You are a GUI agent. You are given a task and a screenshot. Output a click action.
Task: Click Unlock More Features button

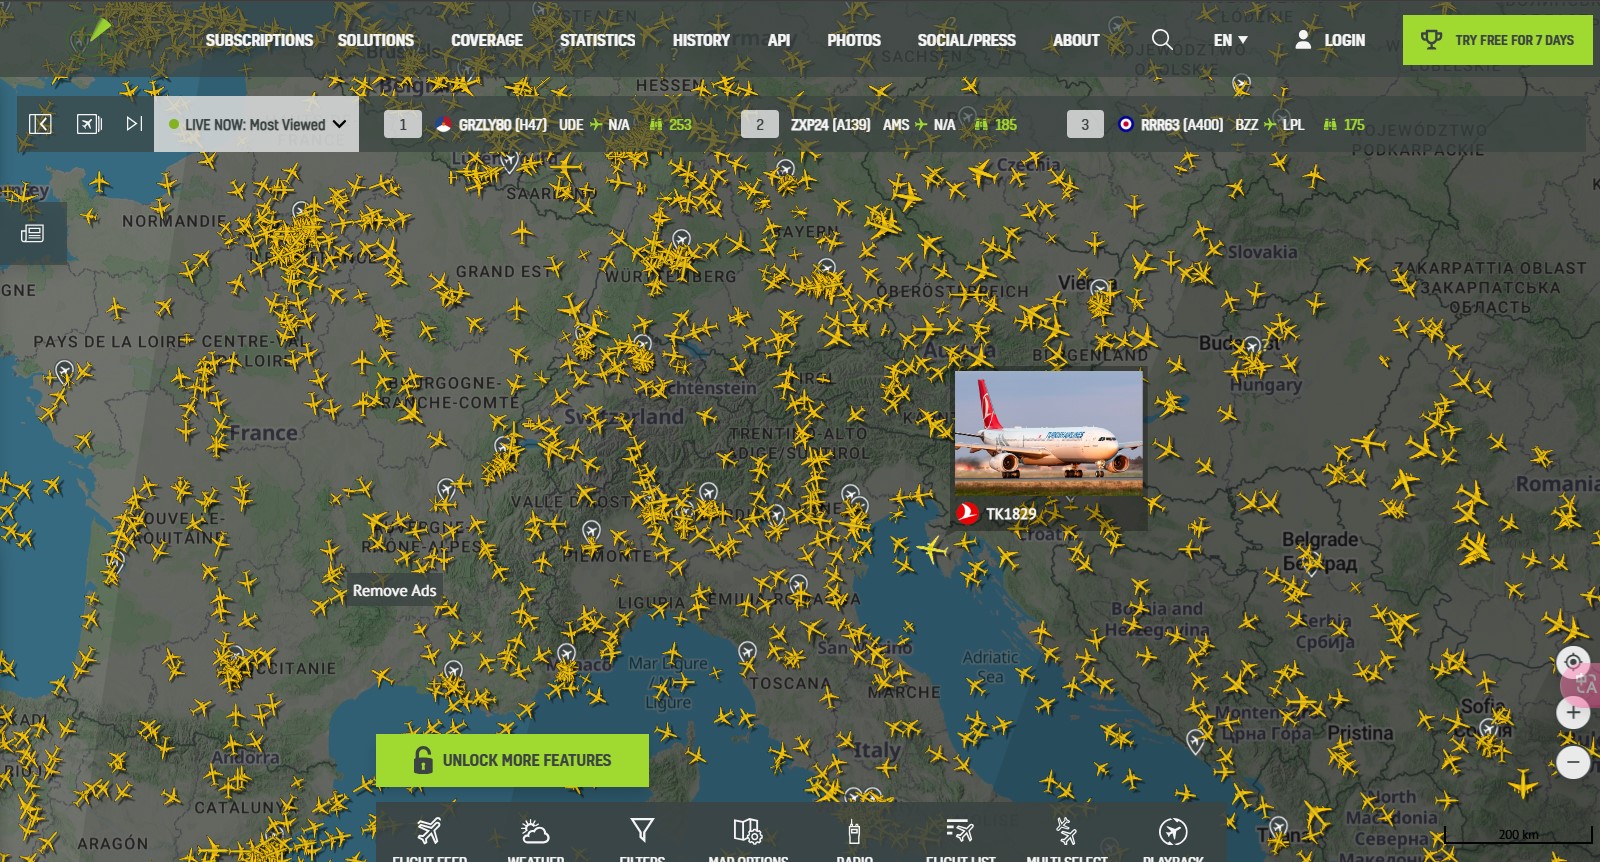click(512, 760)
